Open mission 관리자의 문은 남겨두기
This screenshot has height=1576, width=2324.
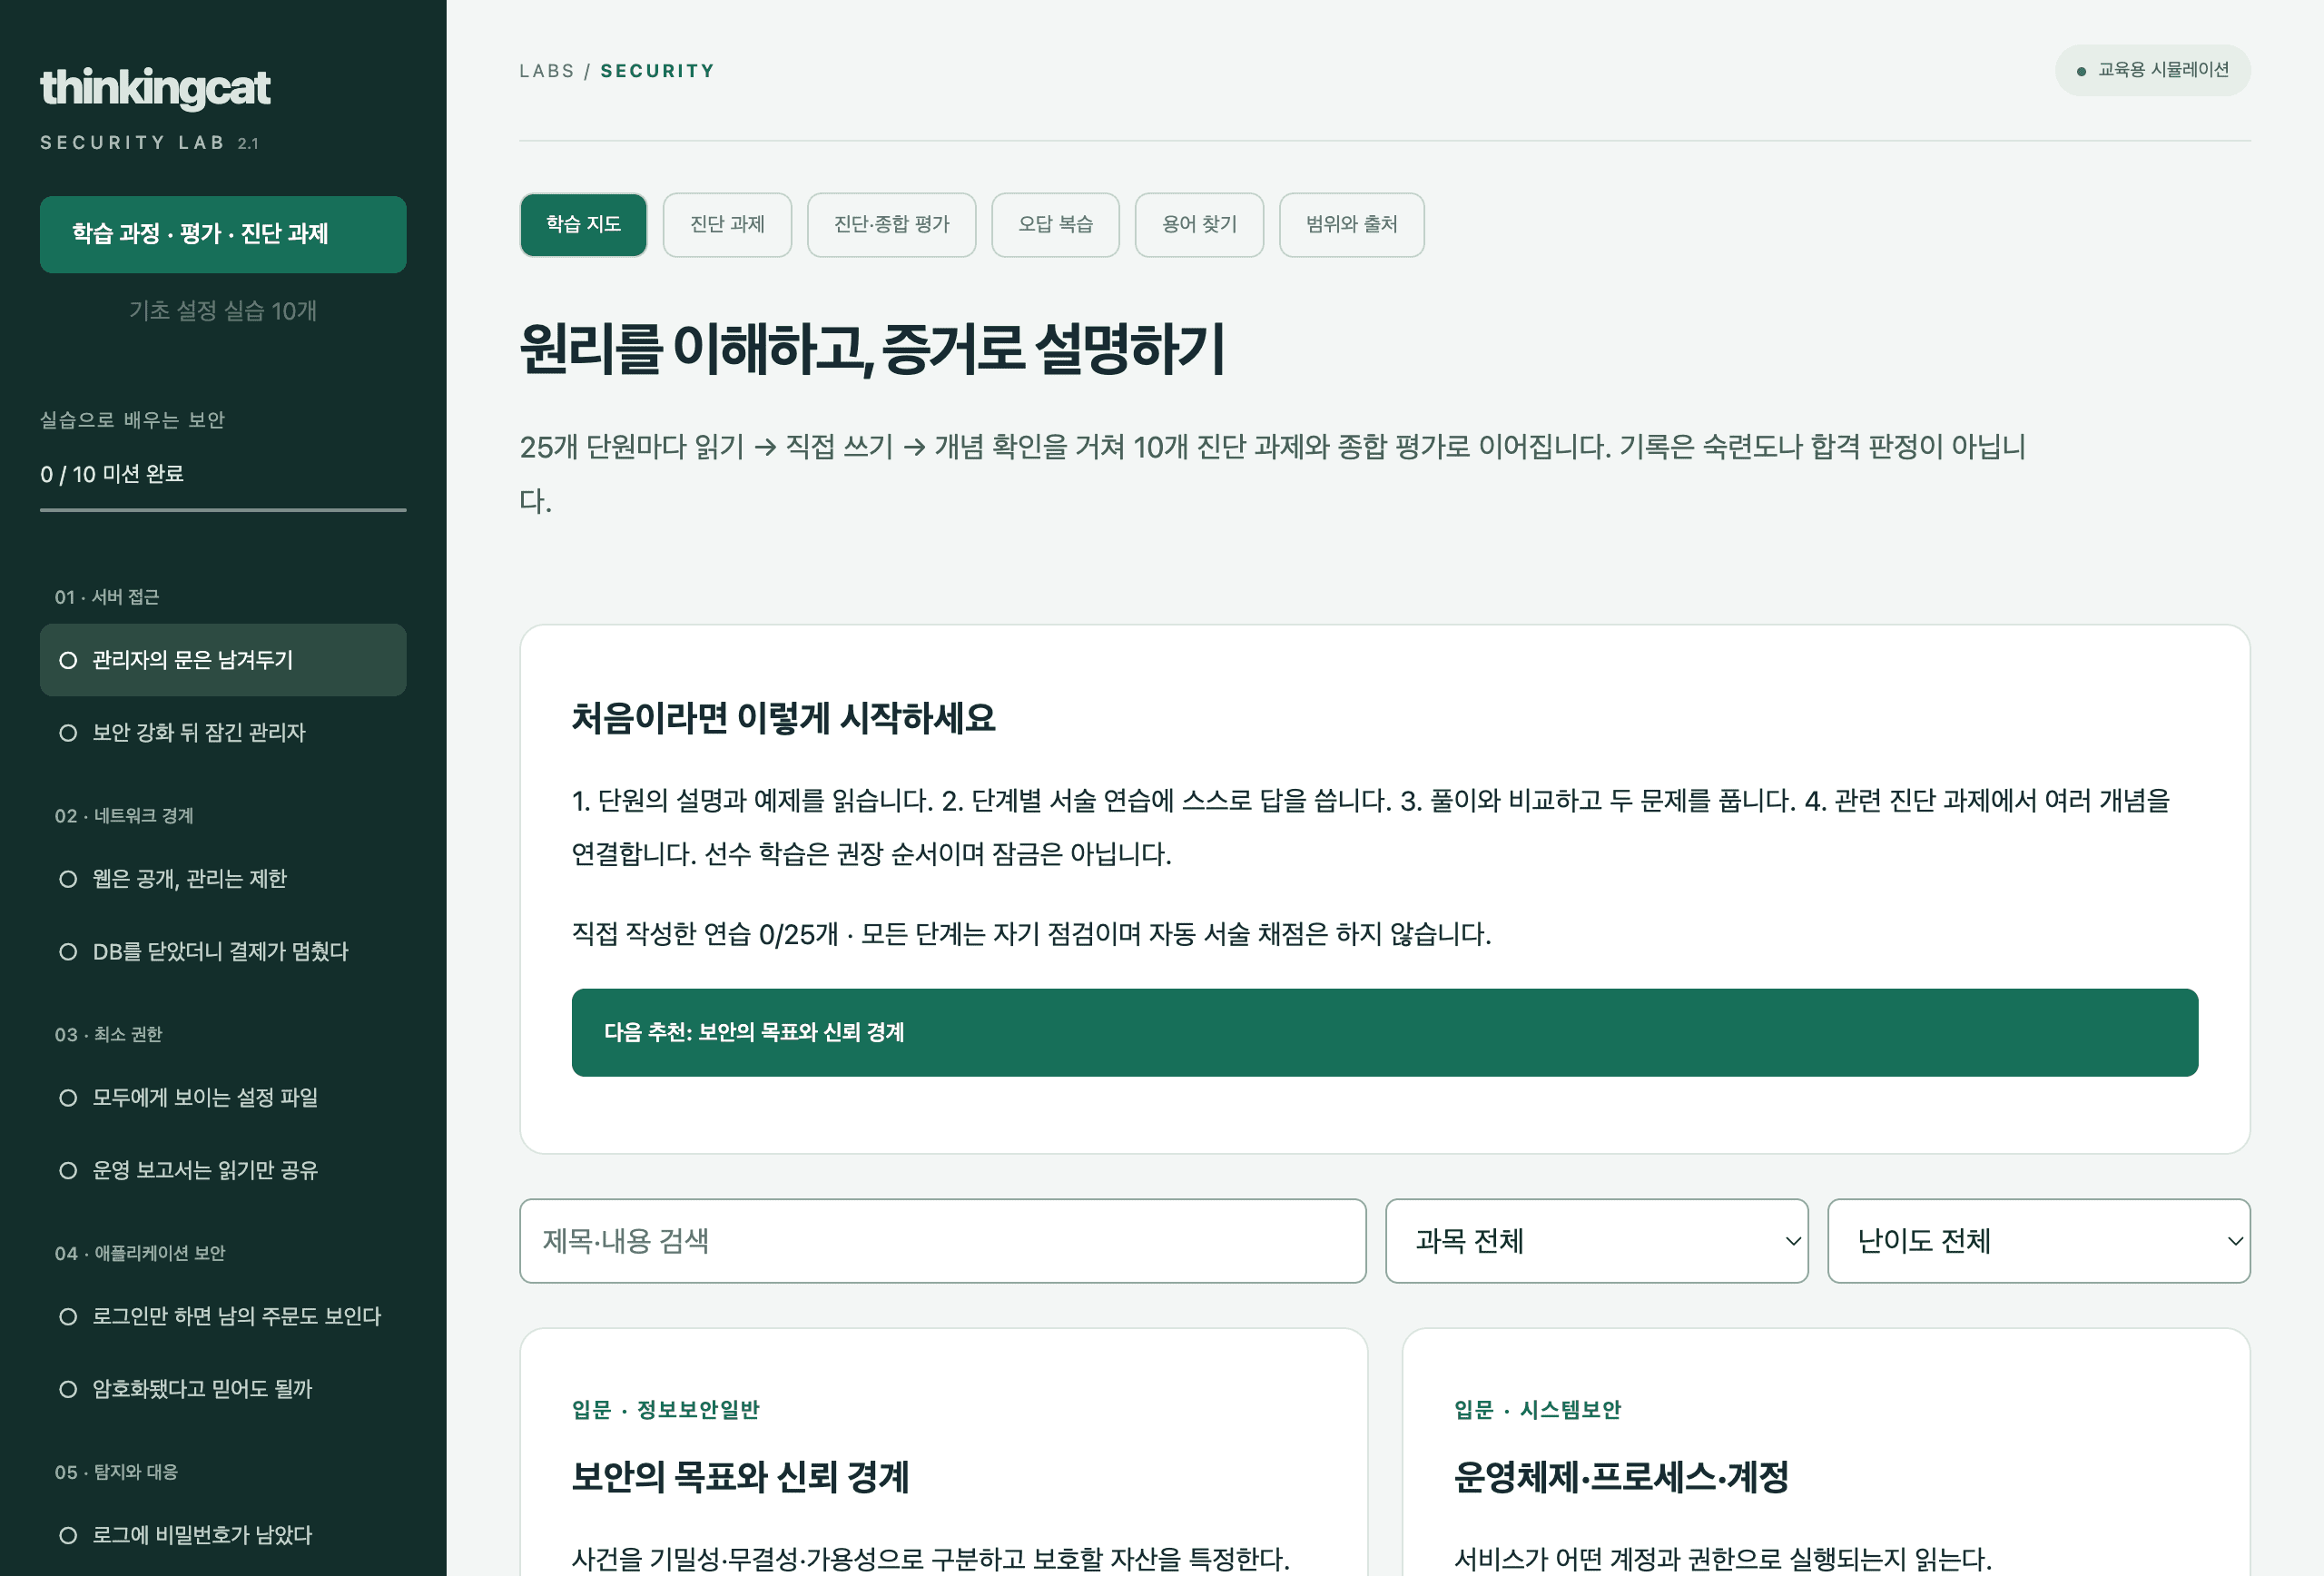click(223, 660)
